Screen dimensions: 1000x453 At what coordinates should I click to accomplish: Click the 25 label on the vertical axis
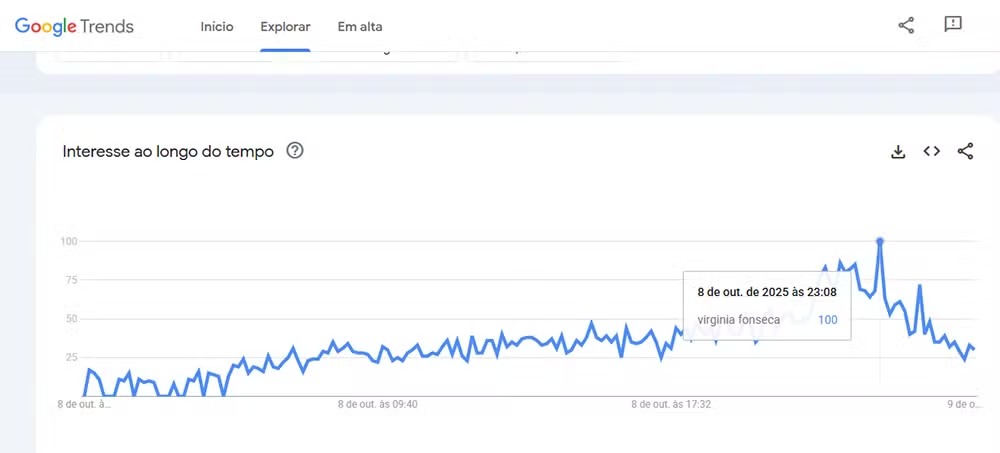(72, 357)
